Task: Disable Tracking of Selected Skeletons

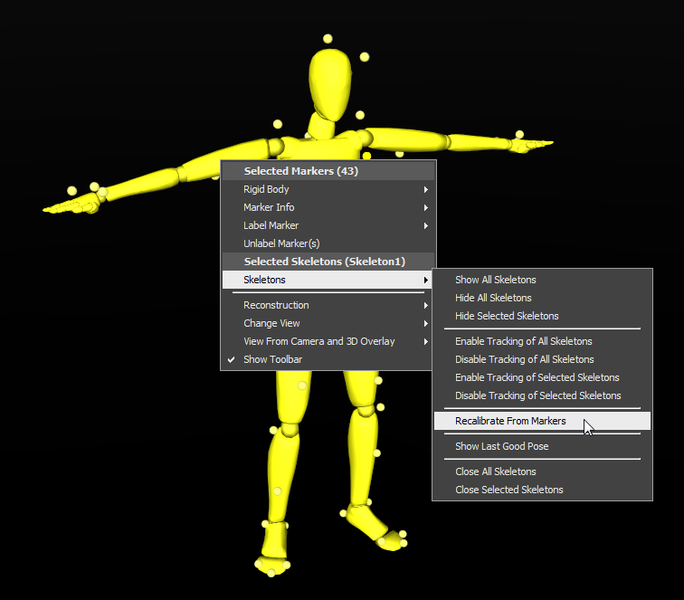Action: click(538, 396)
